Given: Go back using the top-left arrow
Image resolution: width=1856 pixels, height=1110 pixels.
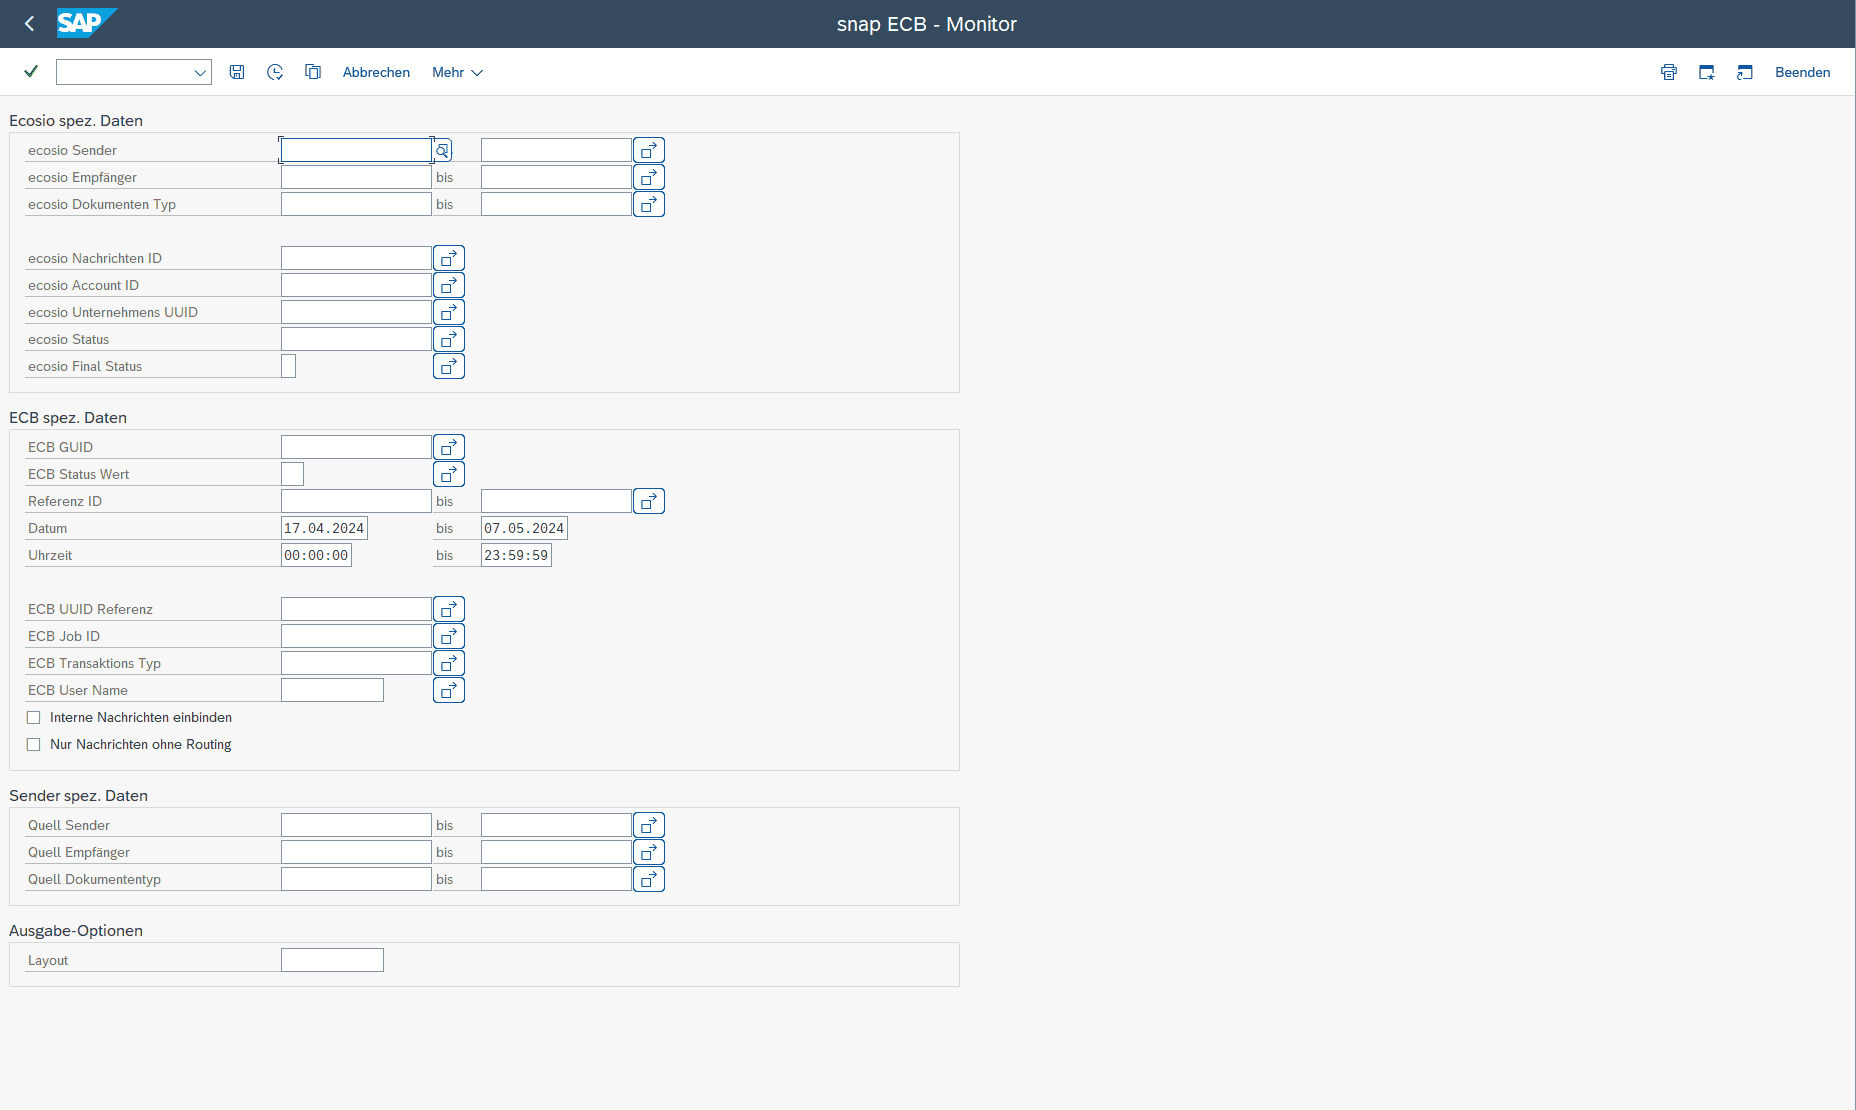Looking at the screenshot, I should pos(29,24).
